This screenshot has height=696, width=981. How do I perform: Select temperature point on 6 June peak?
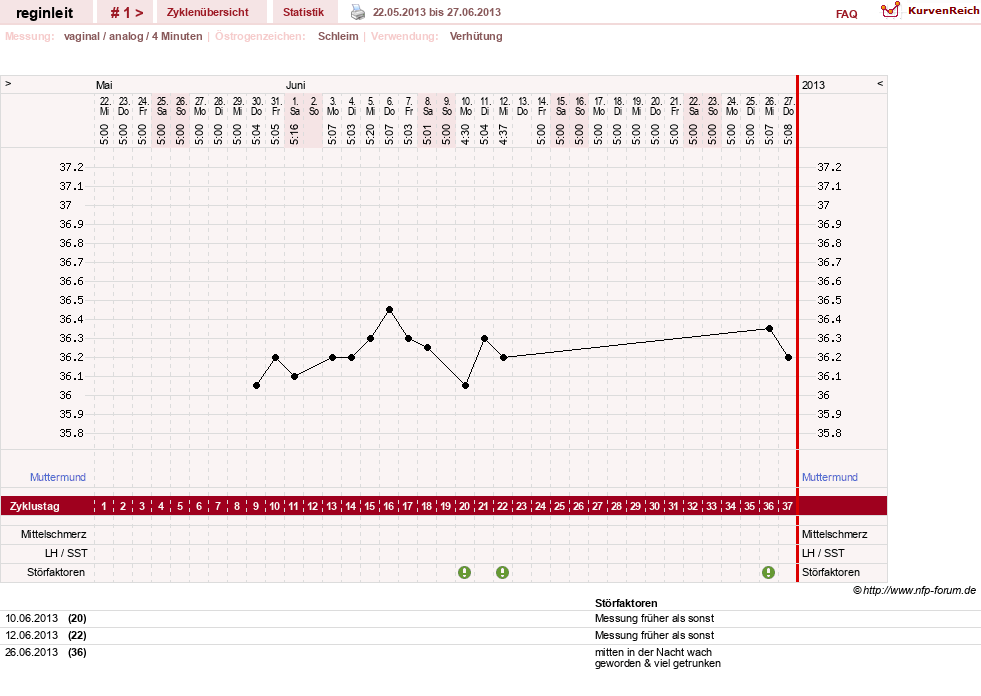coord(389,310)
